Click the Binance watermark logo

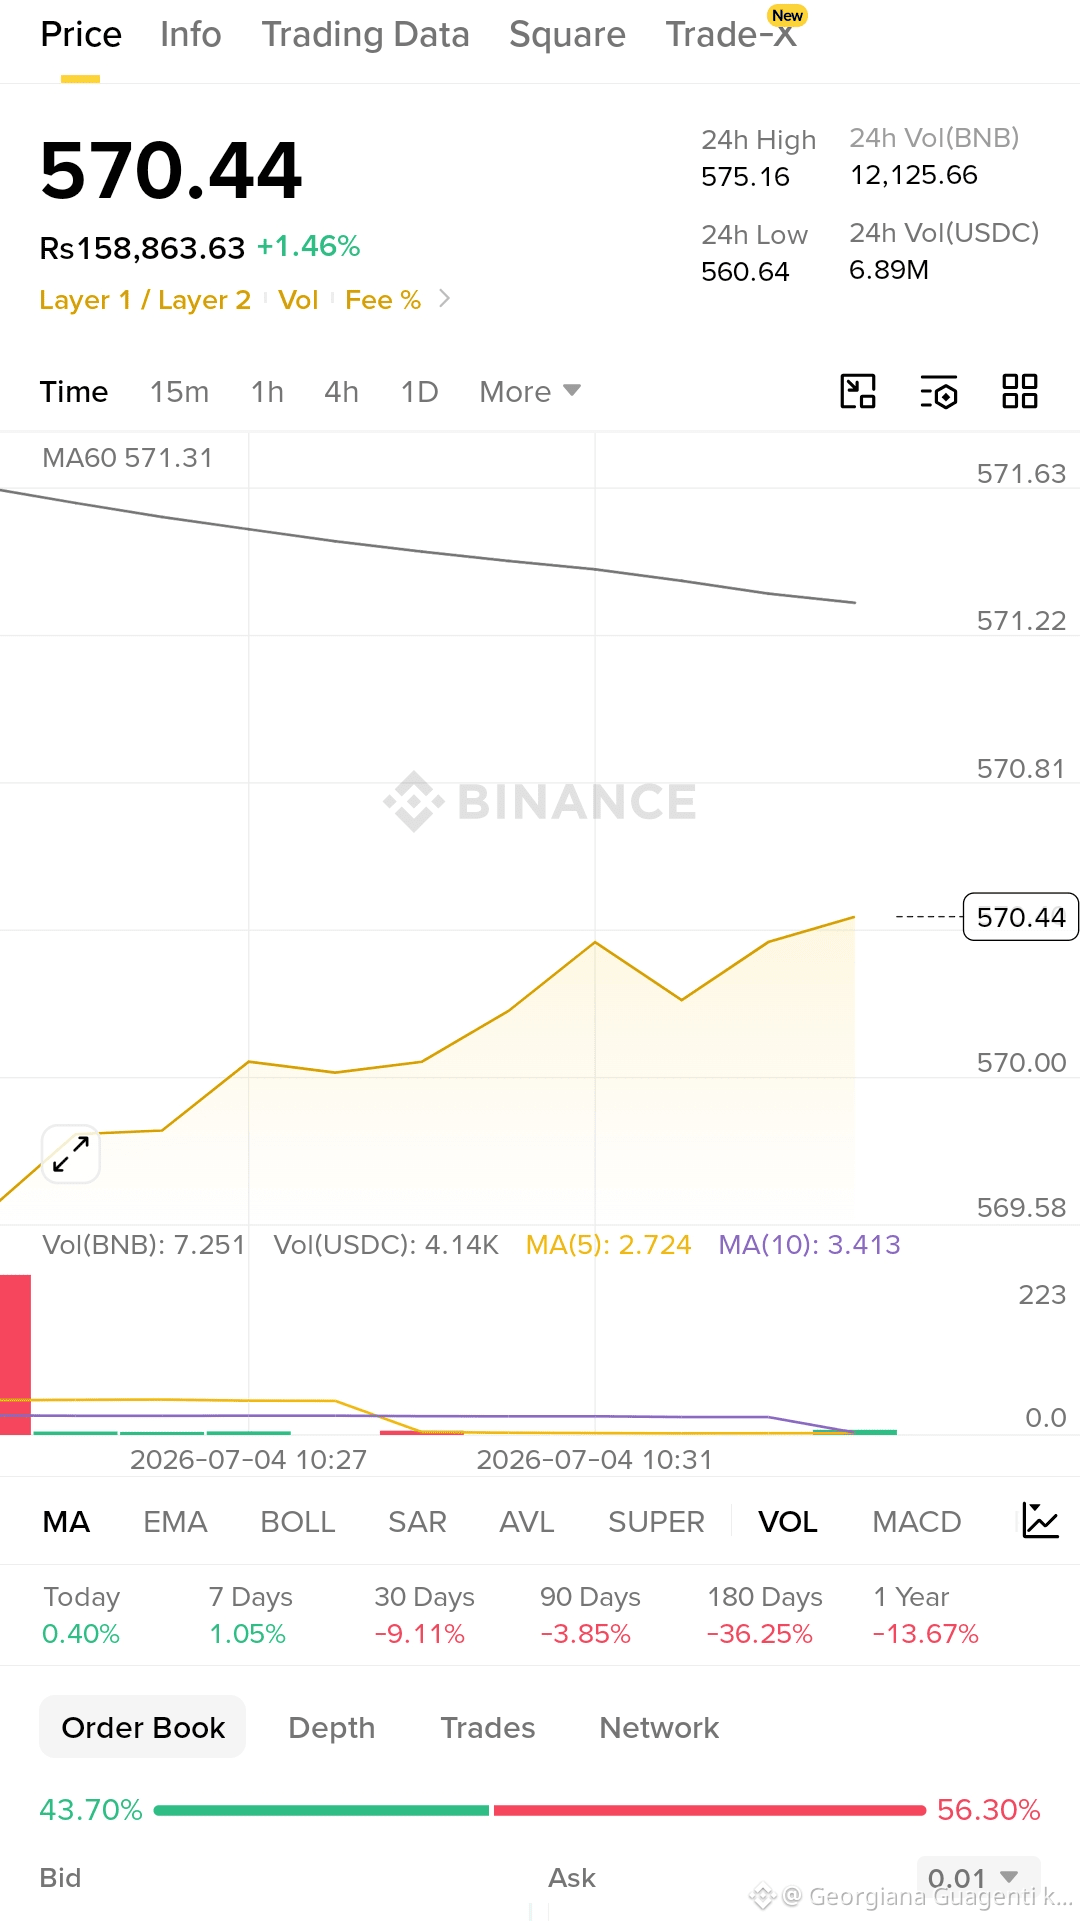click(540, 801)
